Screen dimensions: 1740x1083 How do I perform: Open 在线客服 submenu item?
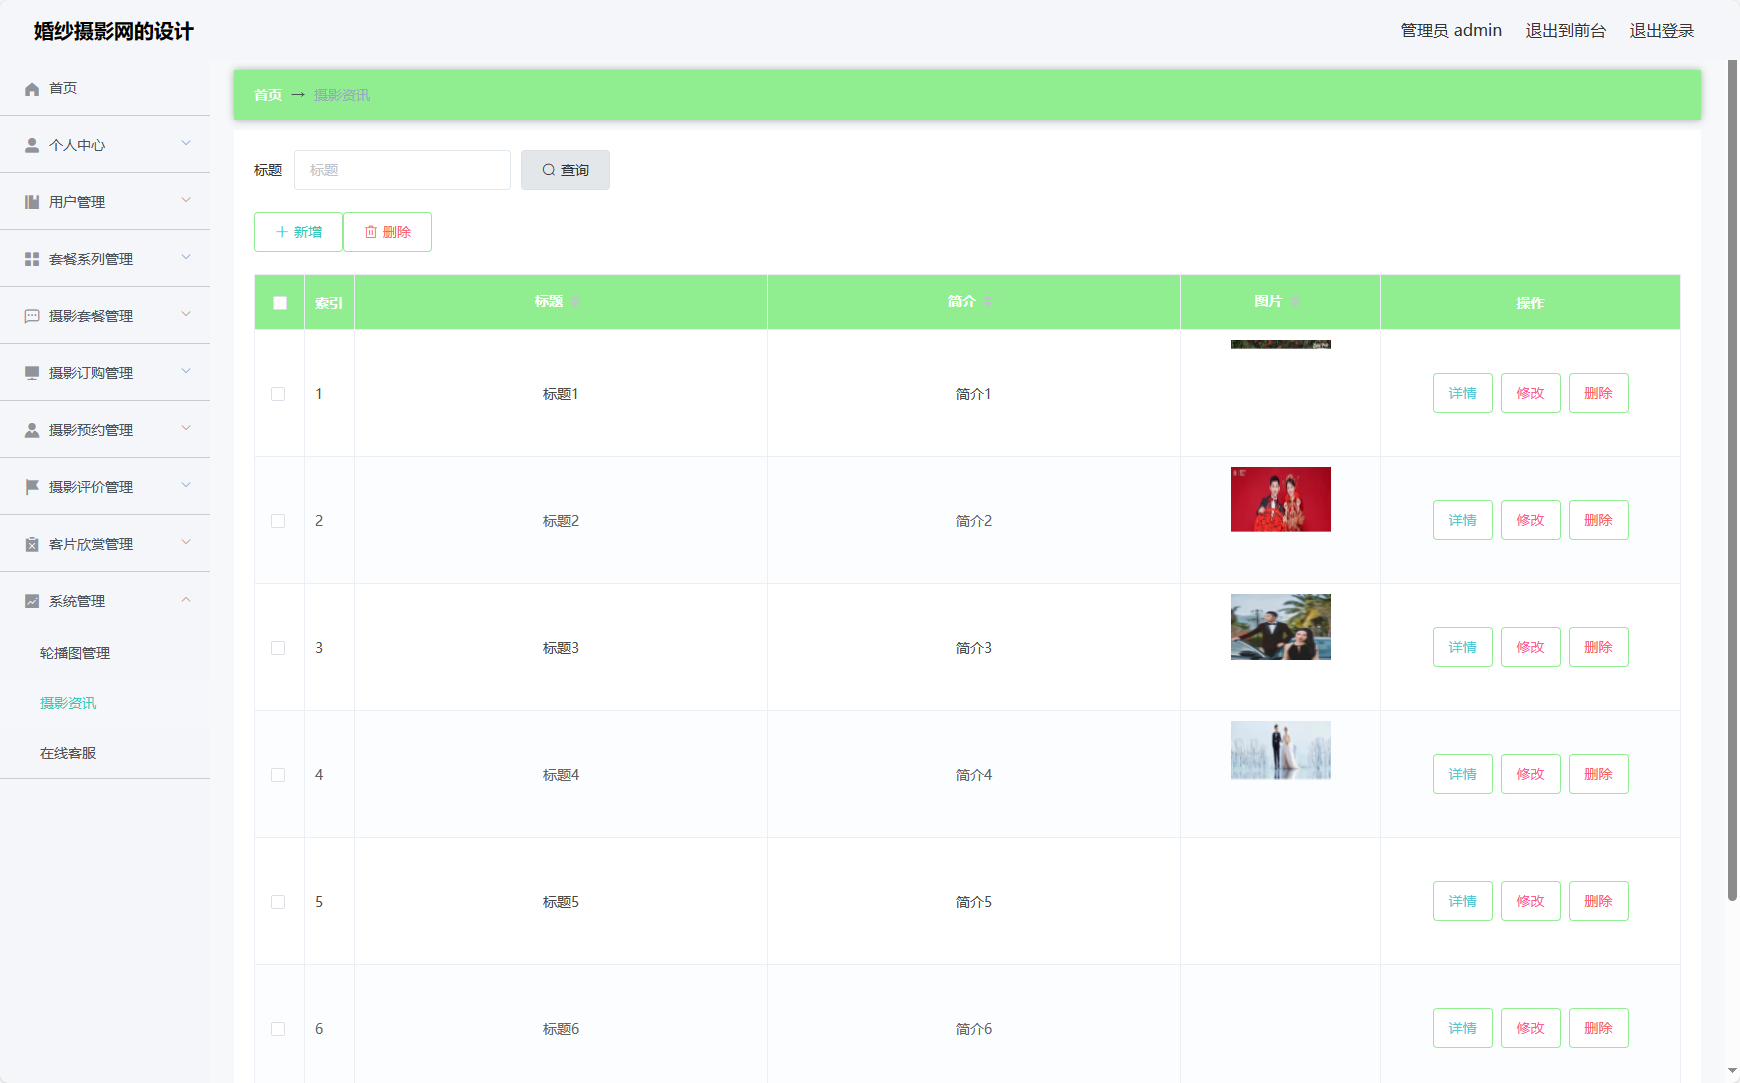[68, 753]
